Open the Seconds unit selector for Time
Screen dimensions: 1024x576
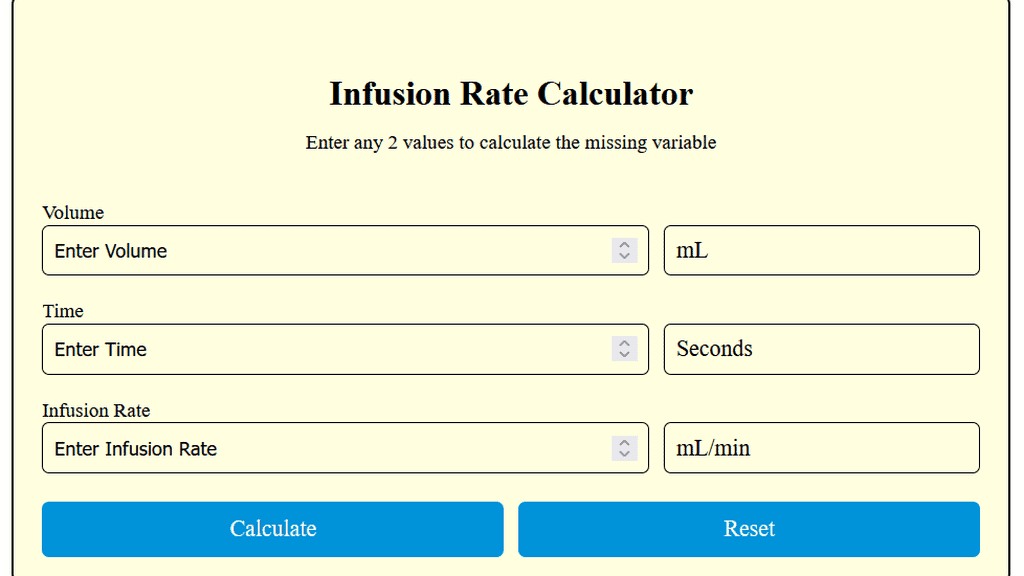click(x=821, y=349)
